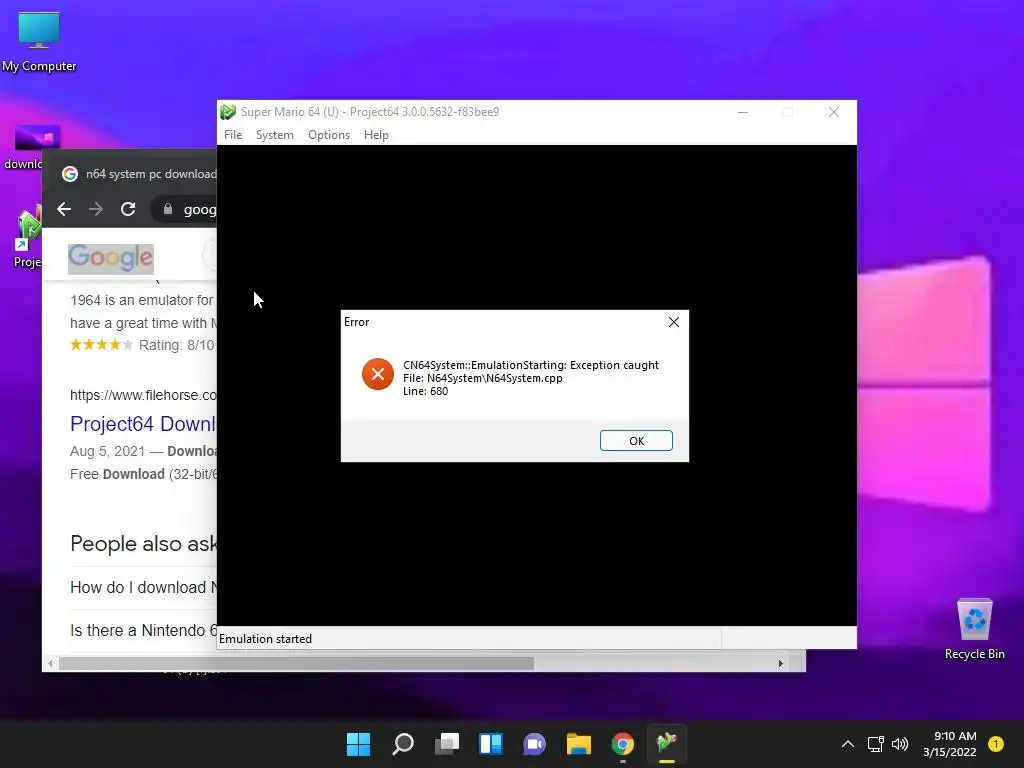This screenshot has width=1024, height=768.
Task: Open the Windows Start menu
Action: pos(358,744)
